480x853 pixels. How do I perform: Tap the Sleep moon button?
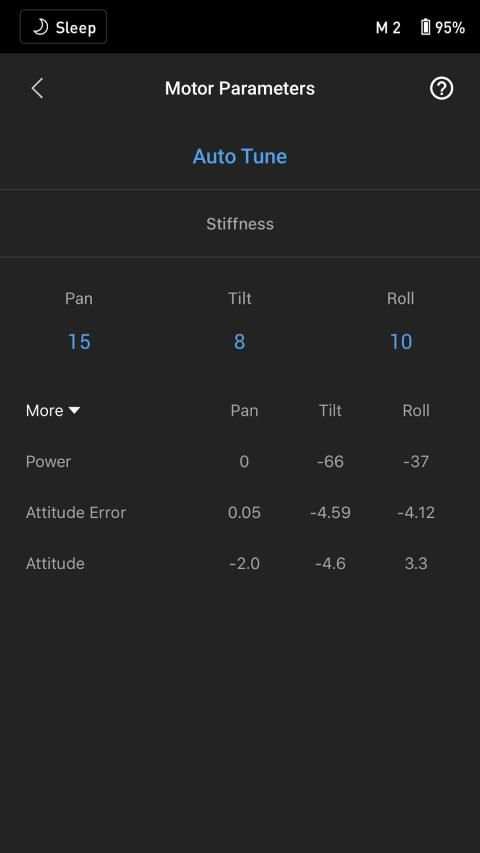pos(64,27)
